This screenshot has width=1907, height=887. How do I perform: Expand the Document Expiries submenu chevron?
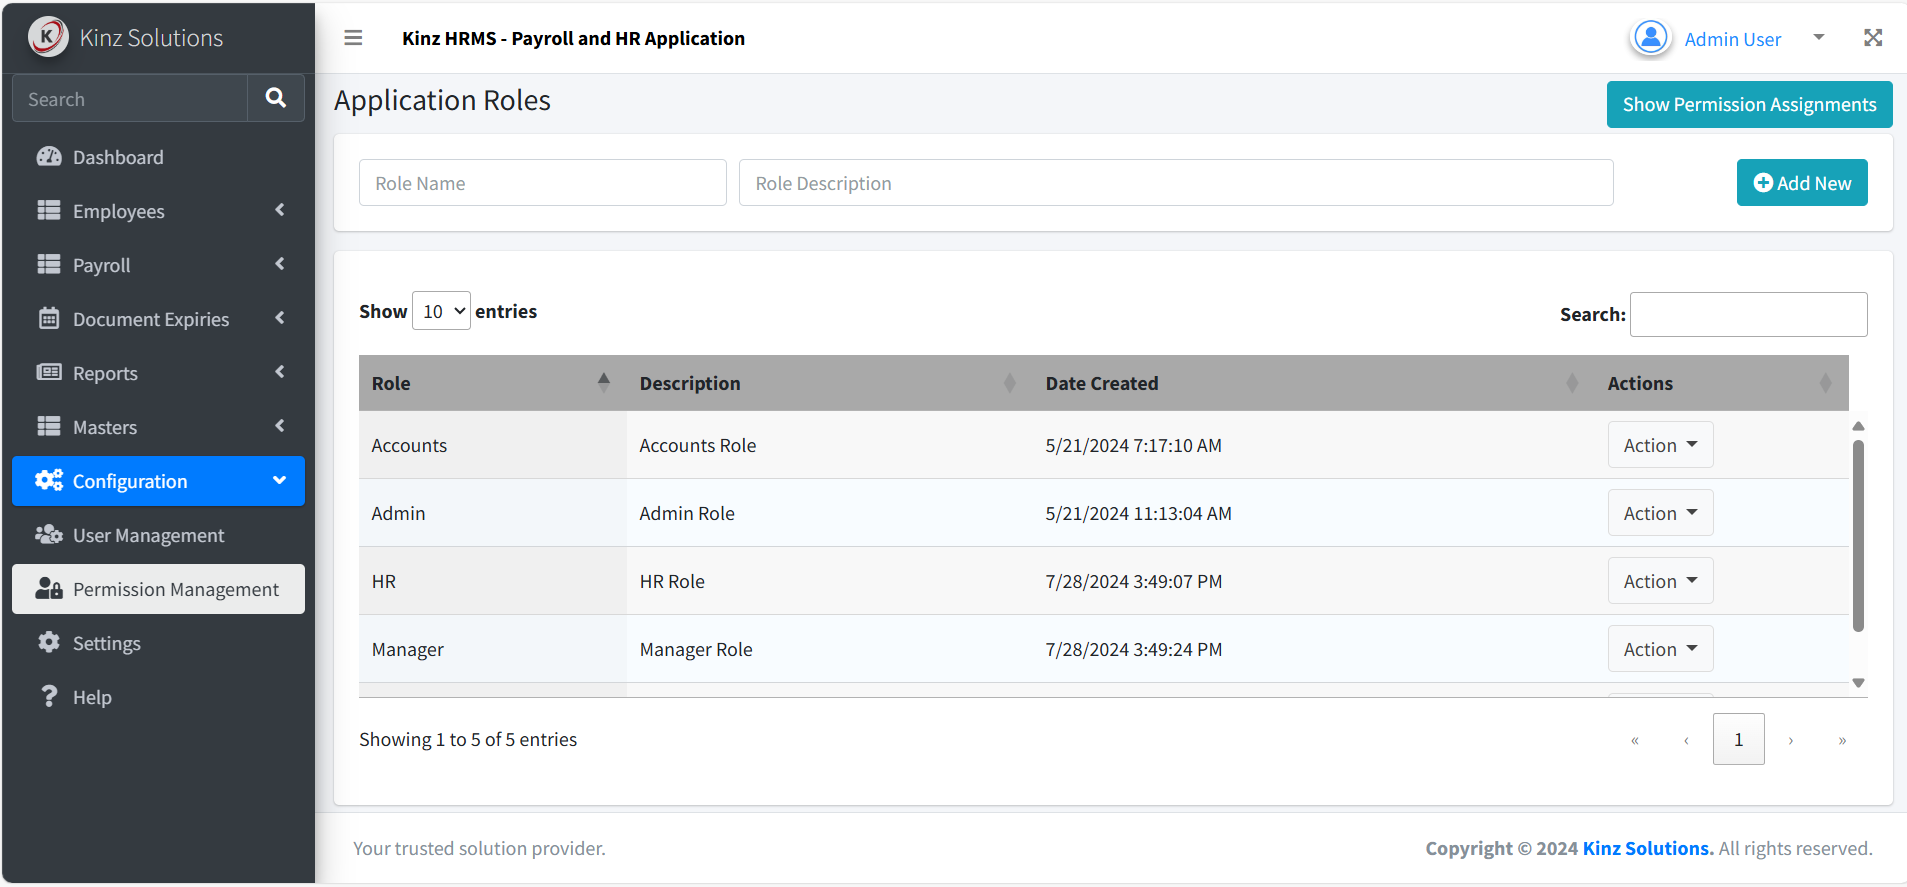point(280,318)
